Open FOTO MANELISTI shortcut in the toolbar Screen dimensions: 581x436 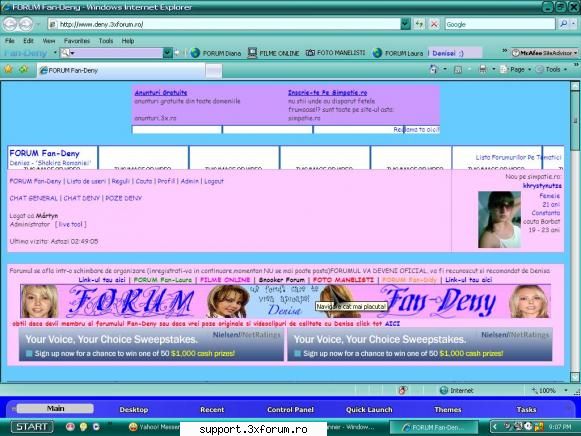coord(335,53)
